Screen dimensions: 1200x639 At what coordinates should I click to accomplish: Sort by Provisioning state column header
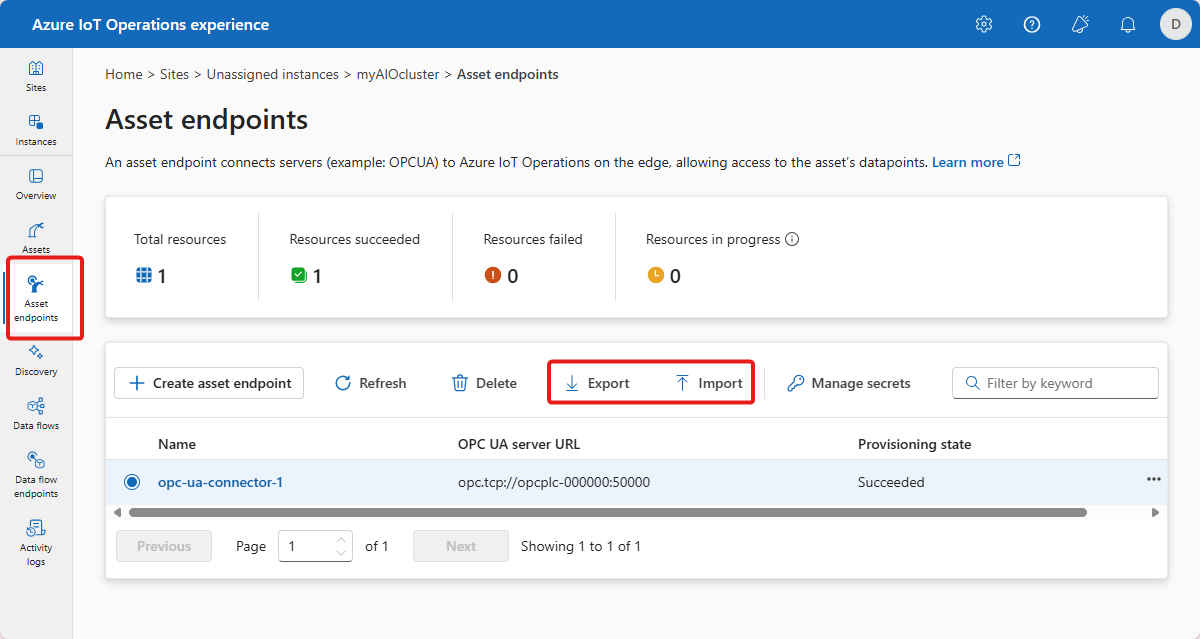[x=914, y=444]
